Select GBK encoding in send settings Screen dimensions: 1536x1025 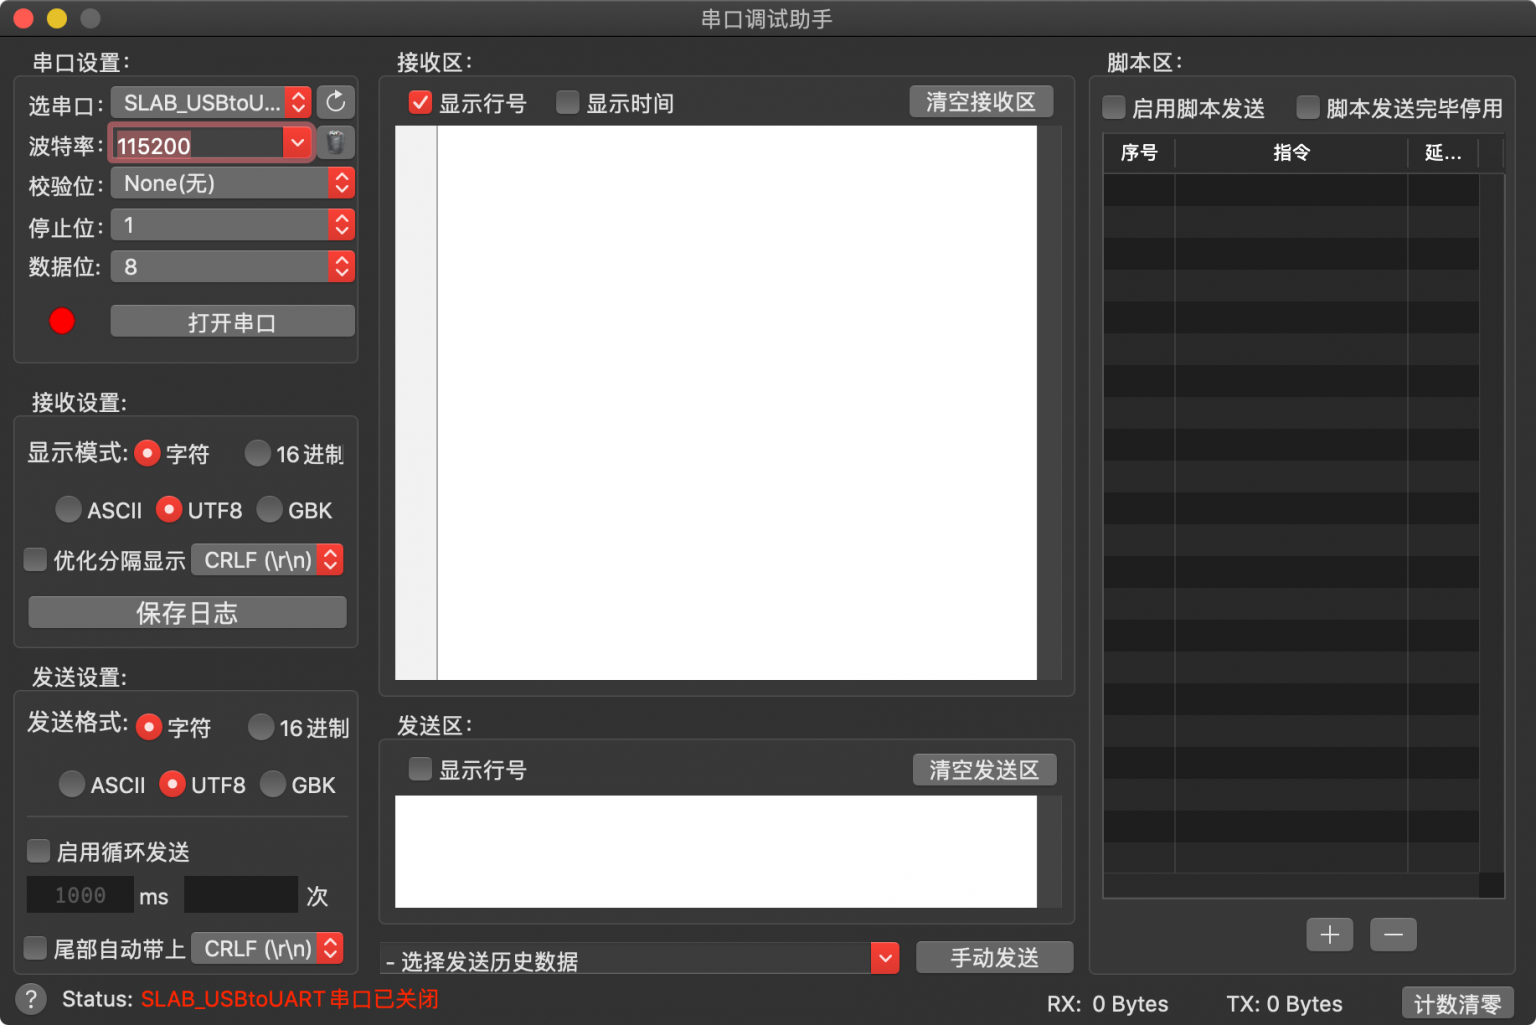273,784
